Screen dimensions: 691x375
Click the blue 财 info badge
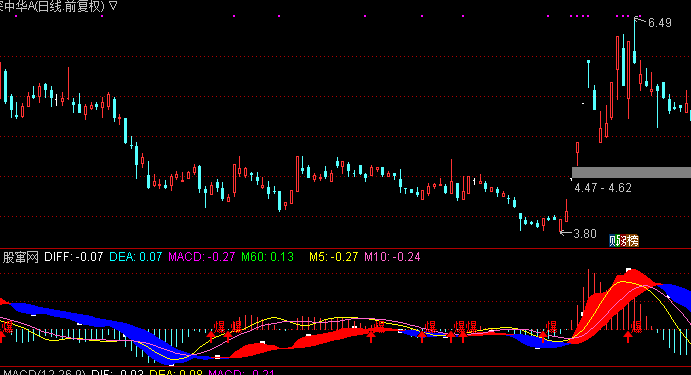tap(612, 241)
